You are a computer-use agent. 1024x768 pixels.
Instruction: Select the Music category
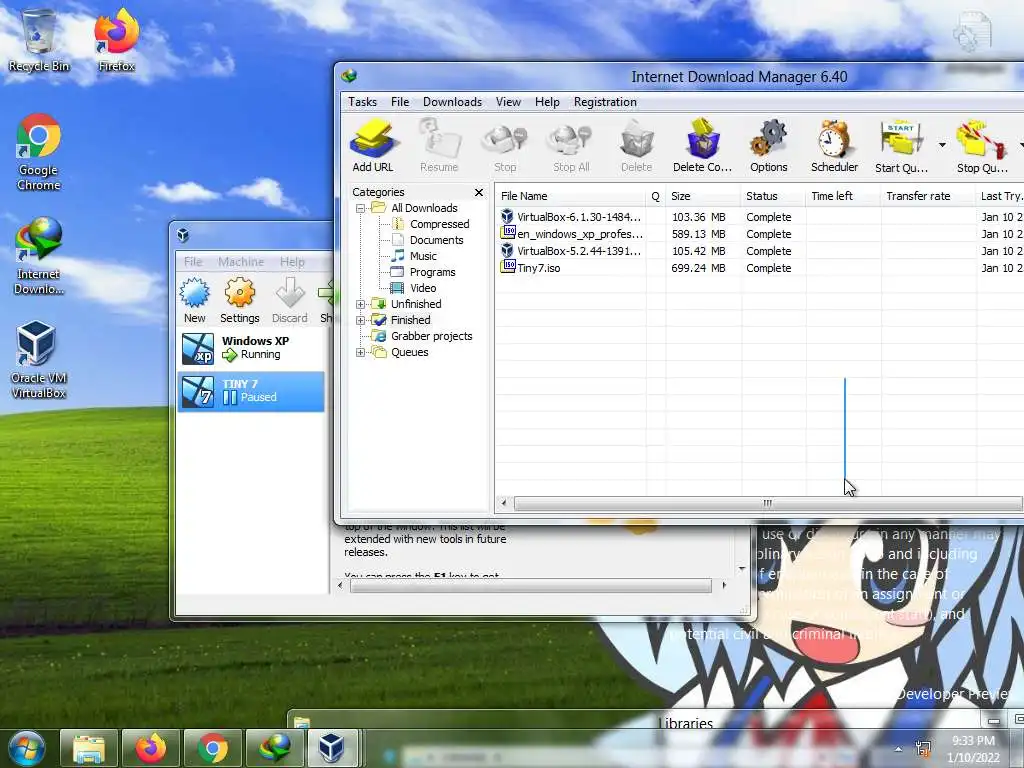[x=414, y=256]
